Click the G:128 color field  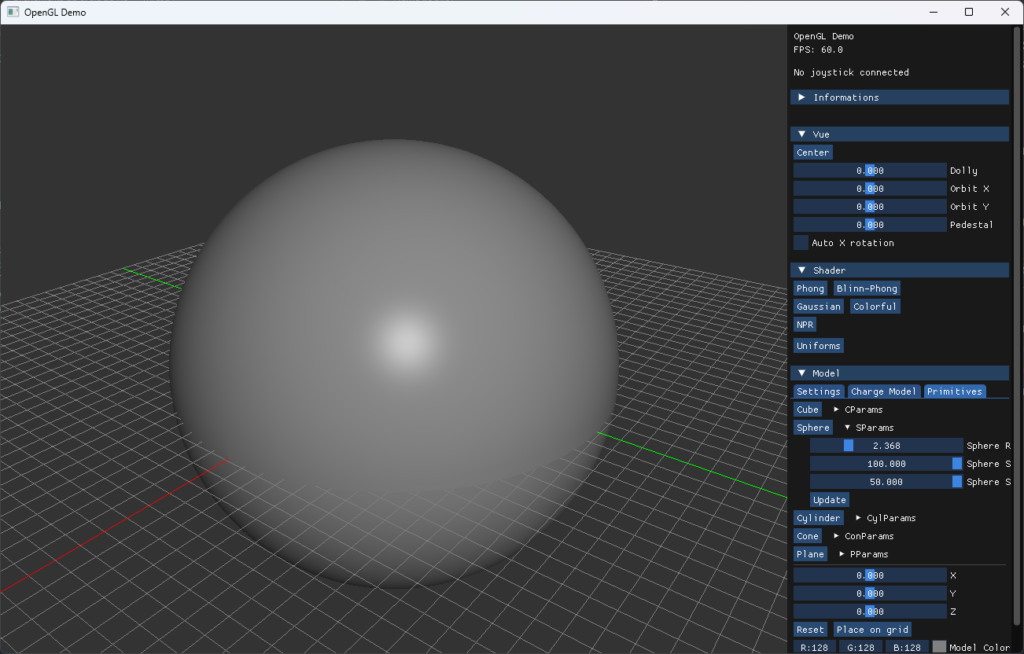click(860, 647)
